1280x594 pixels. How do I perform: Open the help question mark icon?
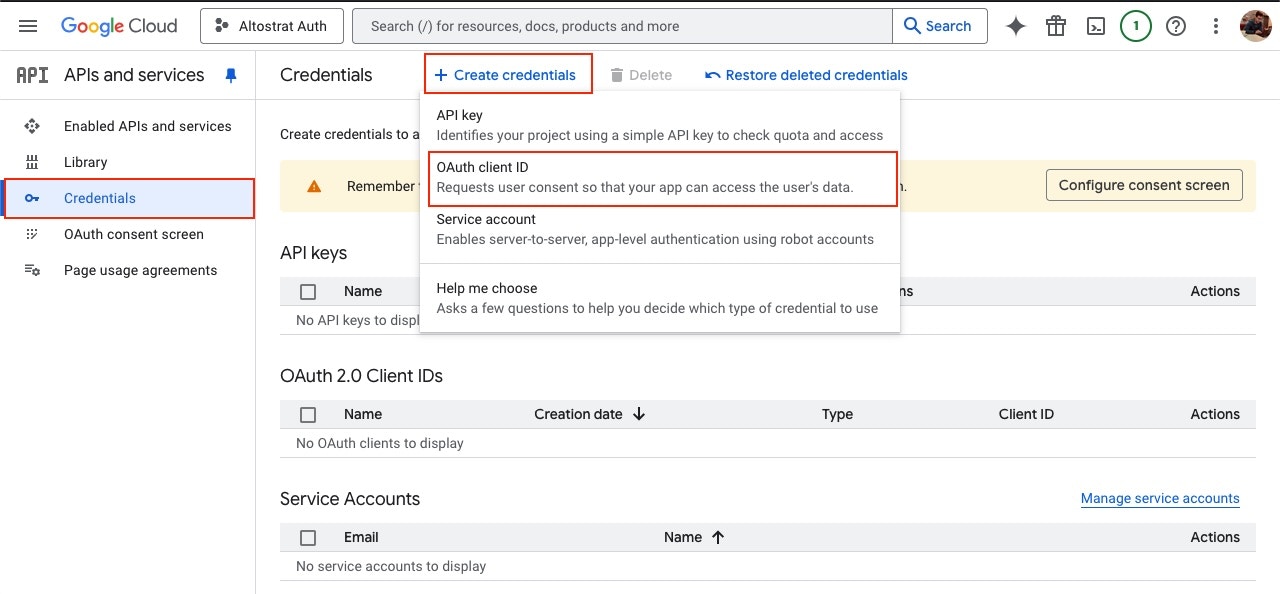(x=1176, y=26)
